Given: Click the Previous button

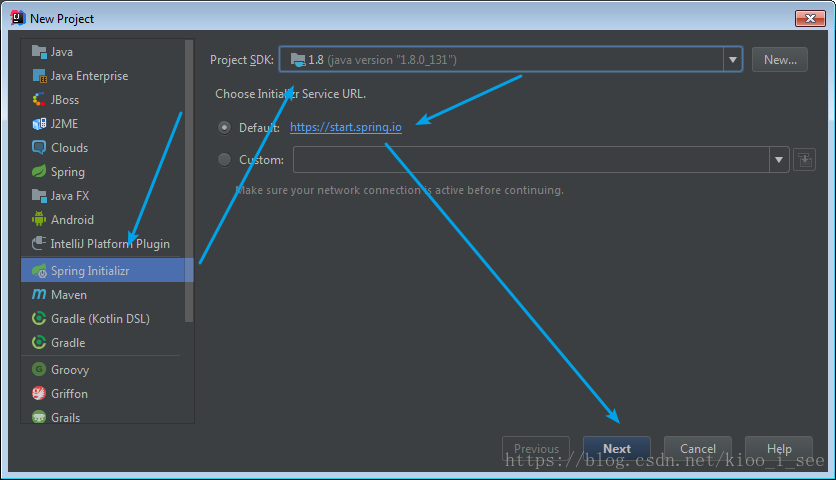Looking at the screenshot, I should [x=536, y=449].
